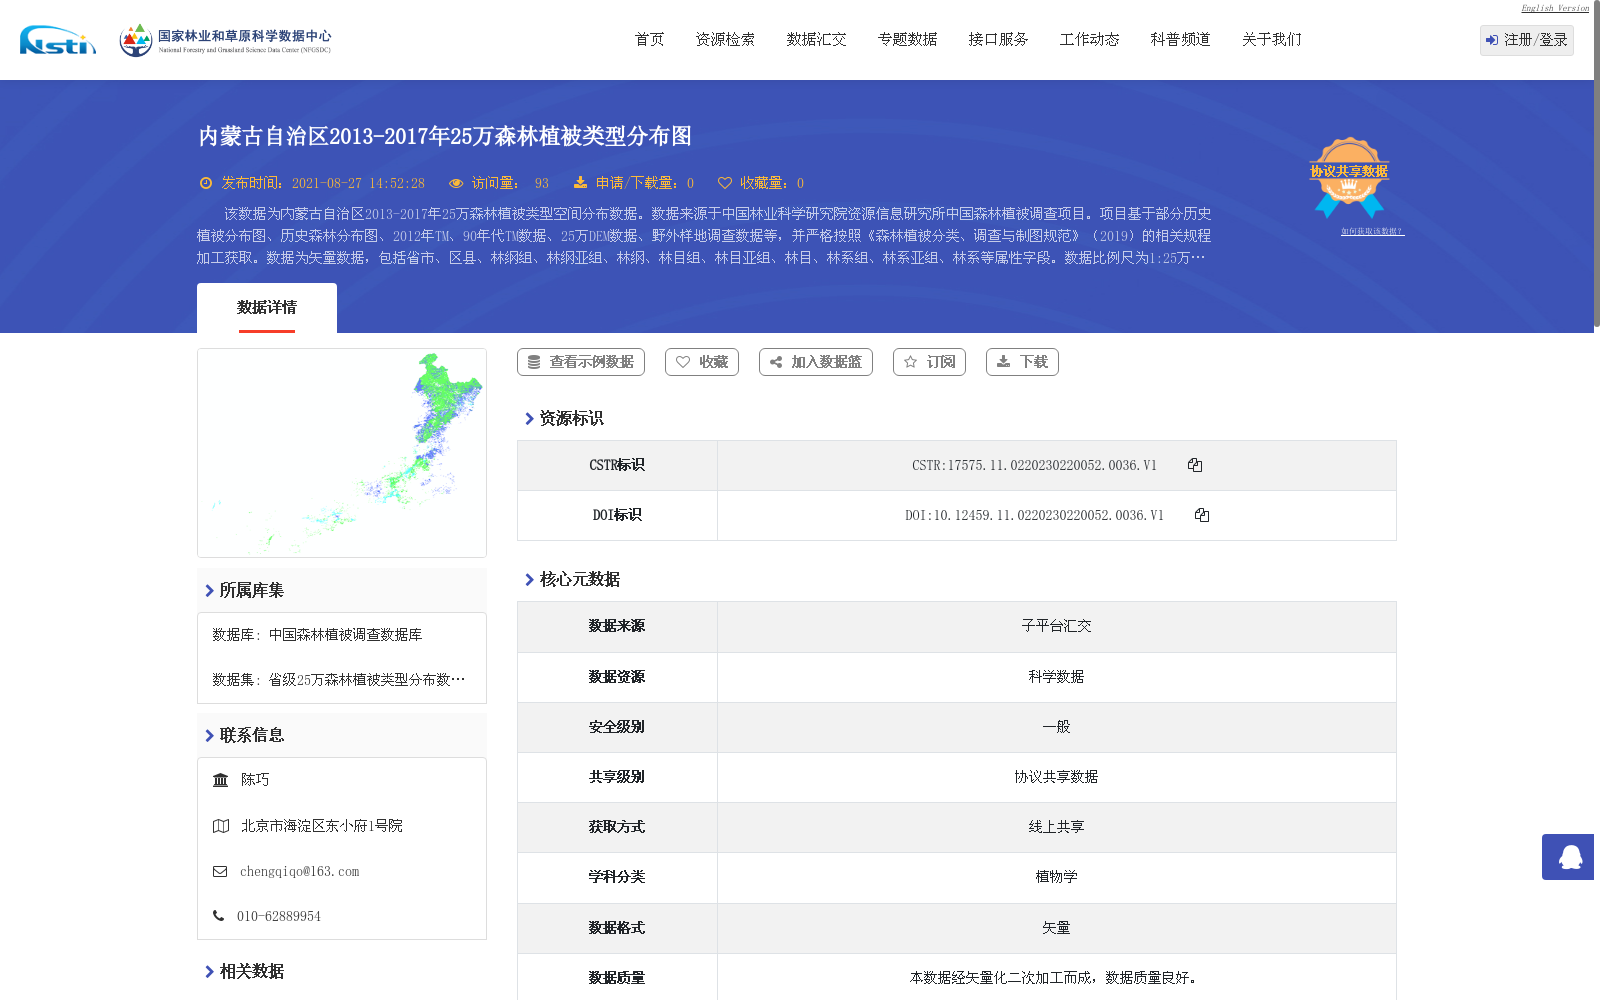Viewport: 1600px width, 1000px height.
Task: Open the 接口服务 menu item
Action: pyautogui.click(x=998, y=39)
